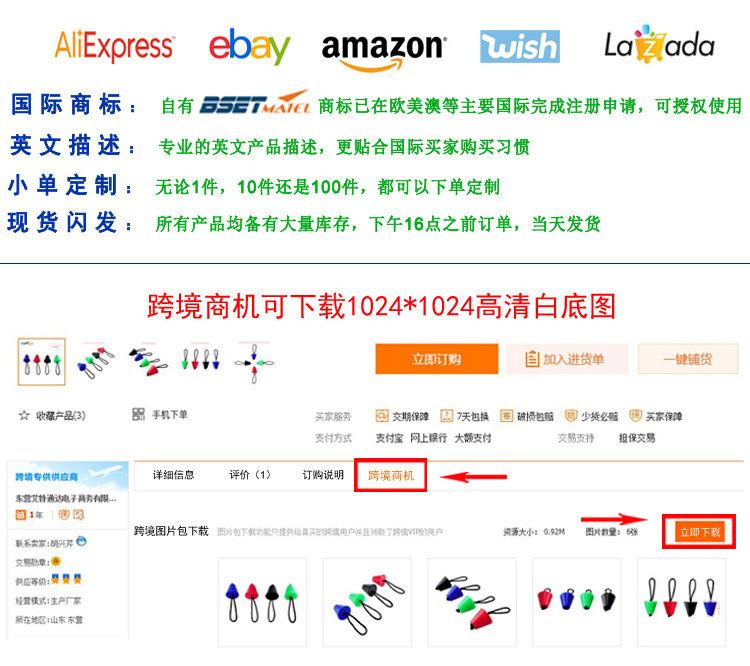The image size is (750, 666).
Task: Click the 加入进货单 button
Action: (567, 359)
